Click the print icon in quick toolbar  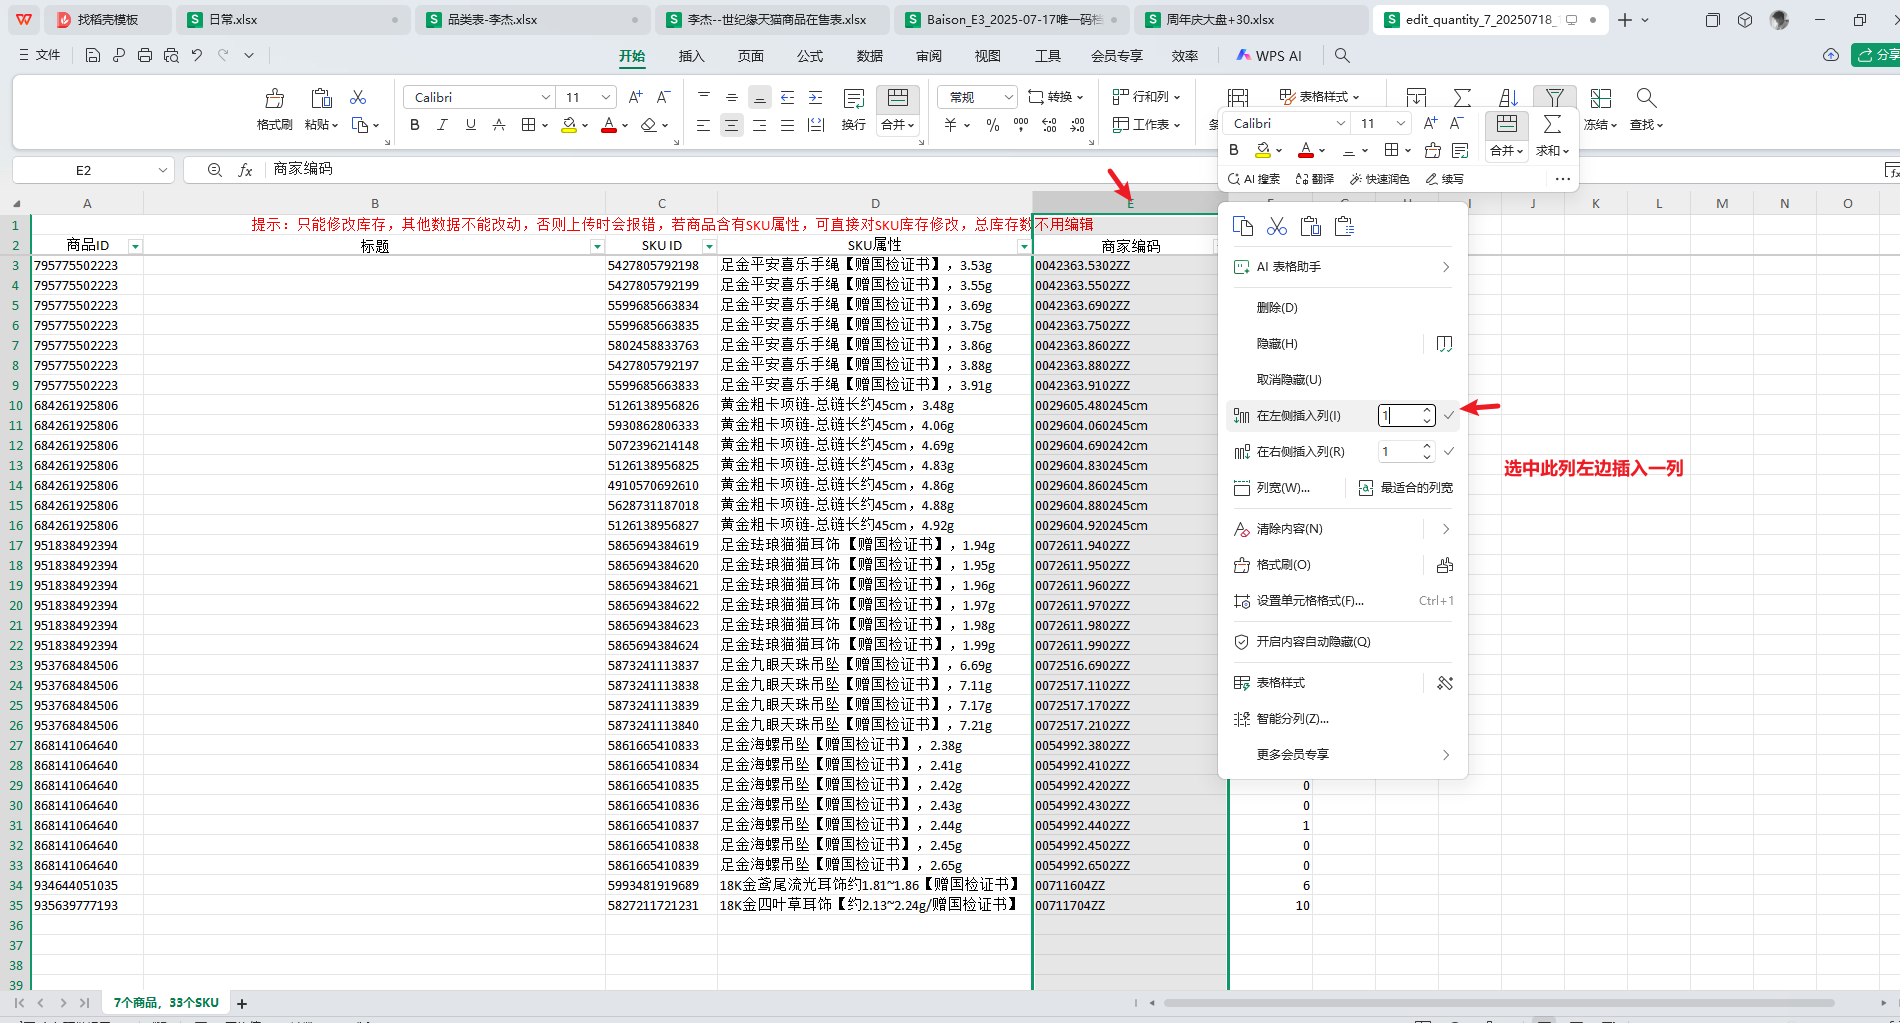[145, 56]
